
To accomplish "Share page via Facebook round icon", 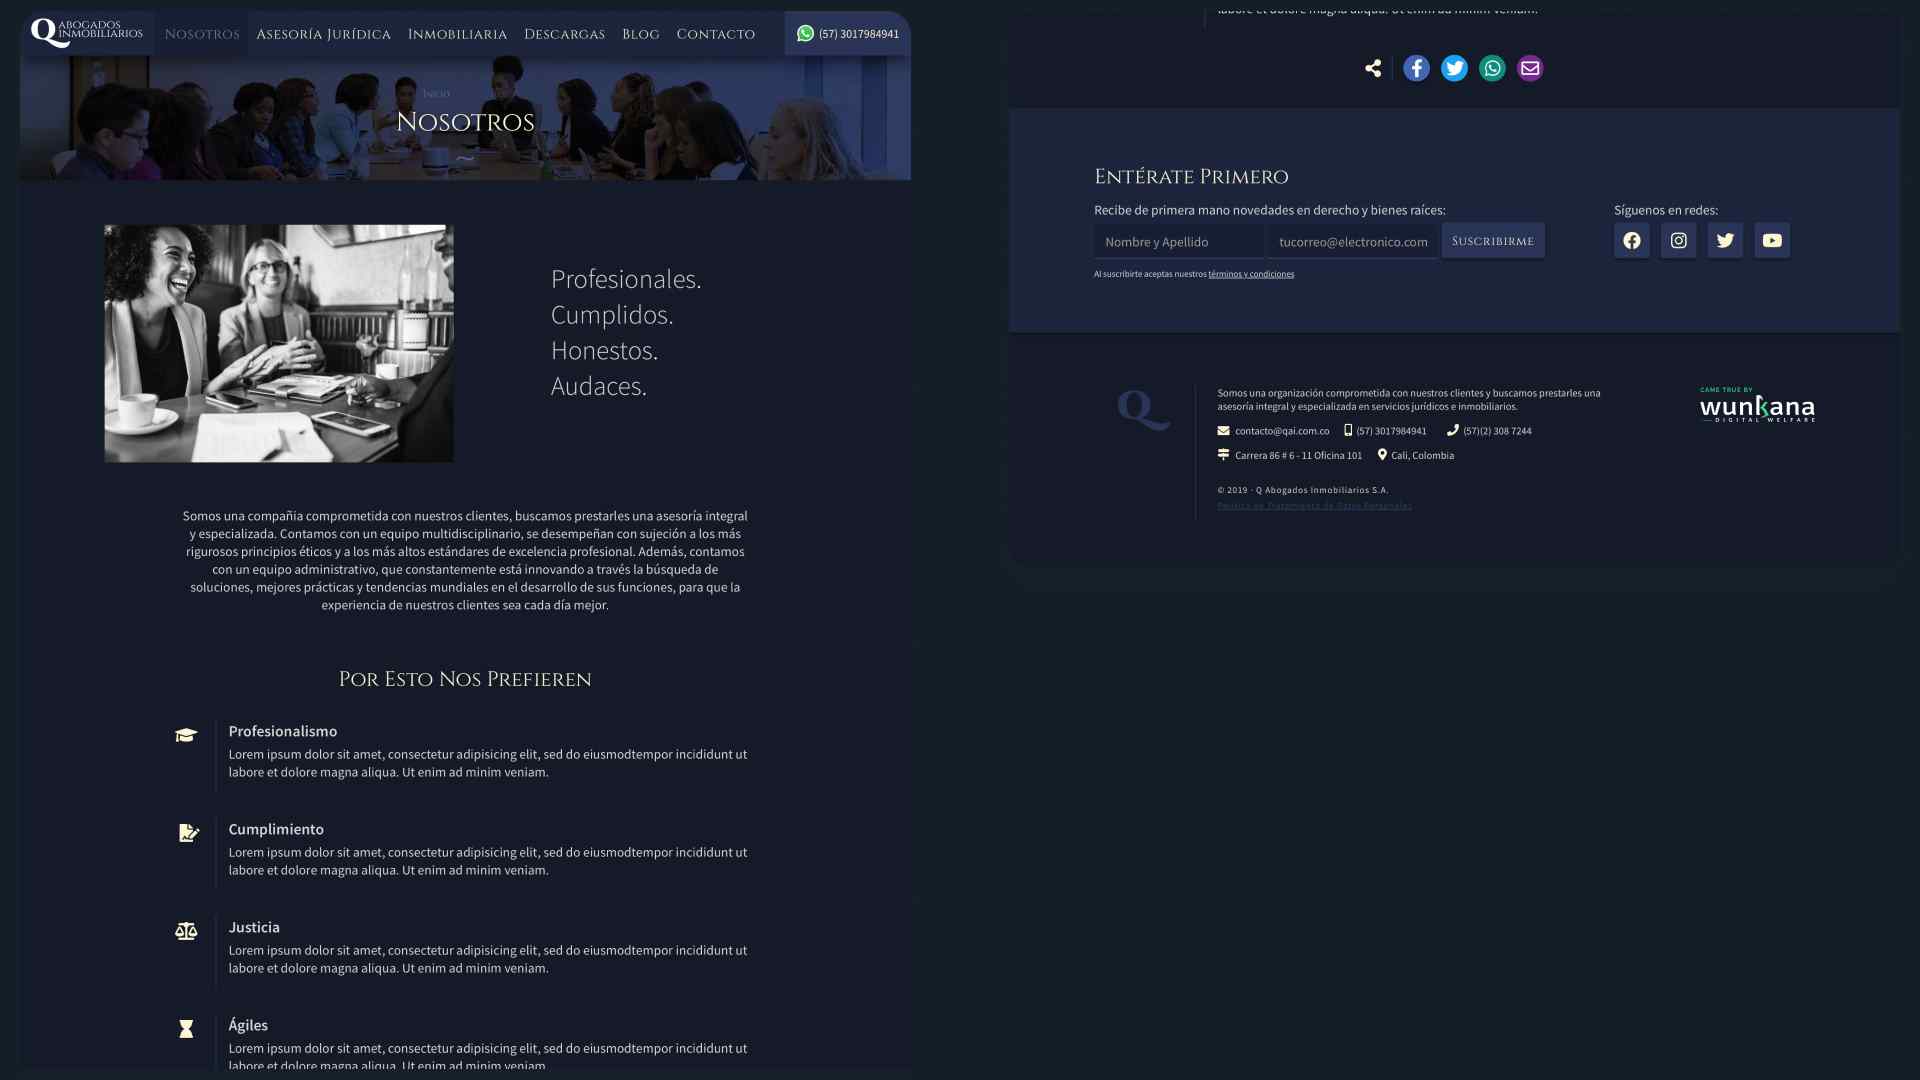I will click(1416, 68).
